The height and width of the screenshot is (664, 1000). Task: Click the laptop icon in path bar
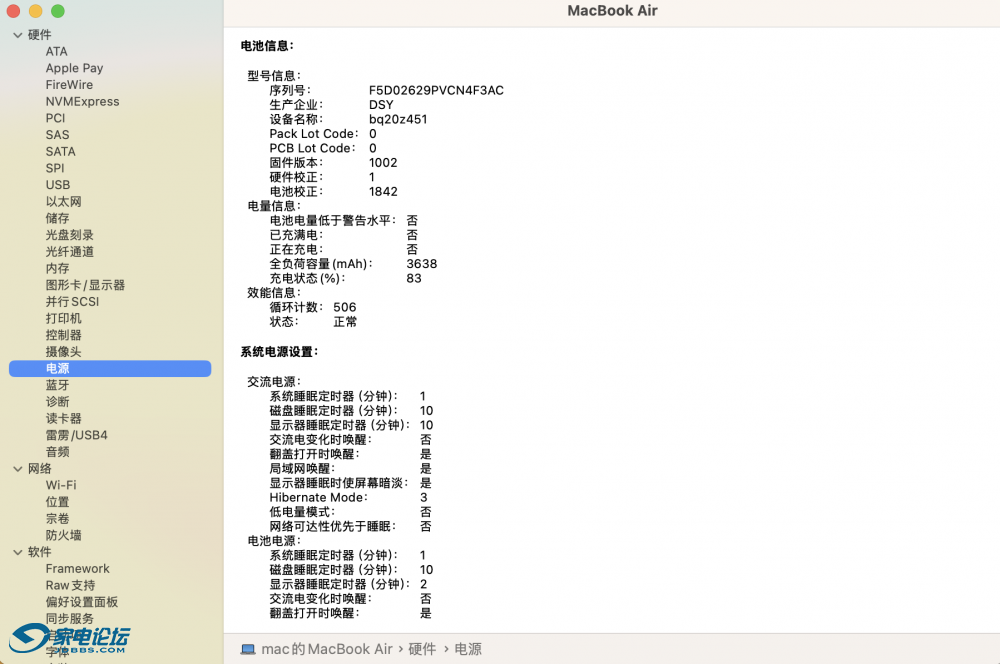pyautogui.click(x=247, y=649)
